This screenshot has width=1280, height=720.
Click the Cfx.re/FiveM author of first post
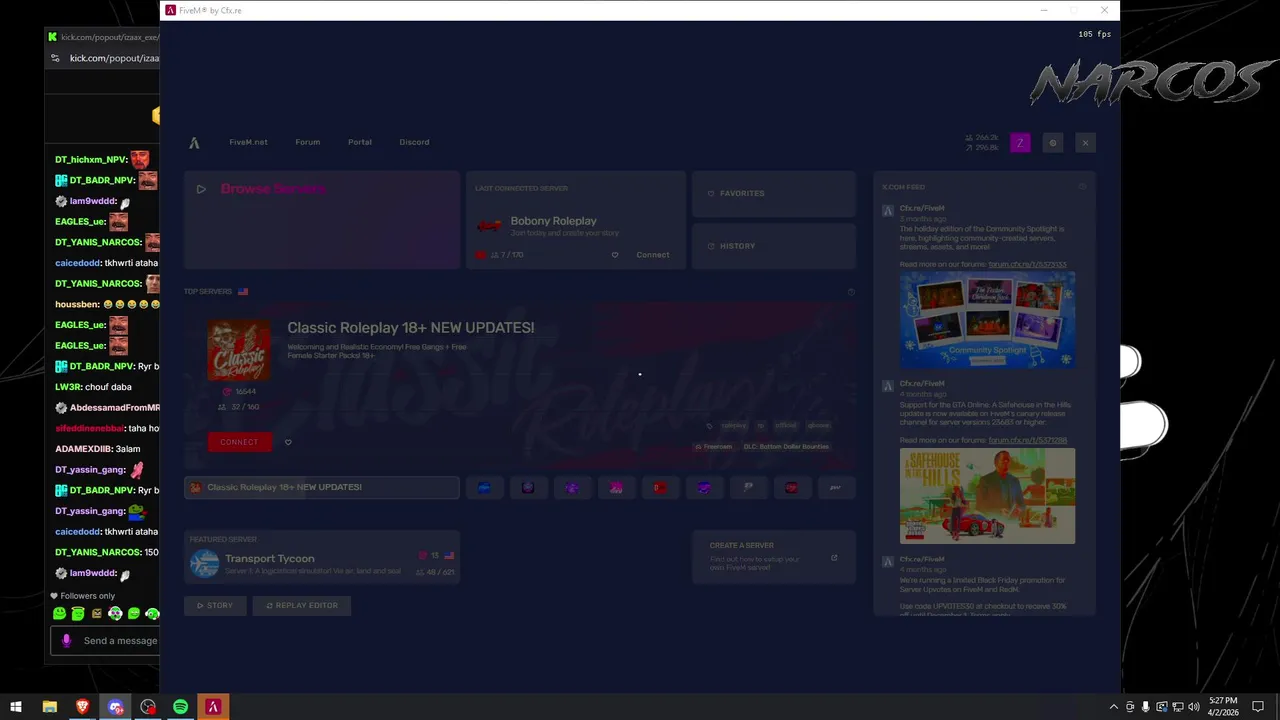(922, 208)
